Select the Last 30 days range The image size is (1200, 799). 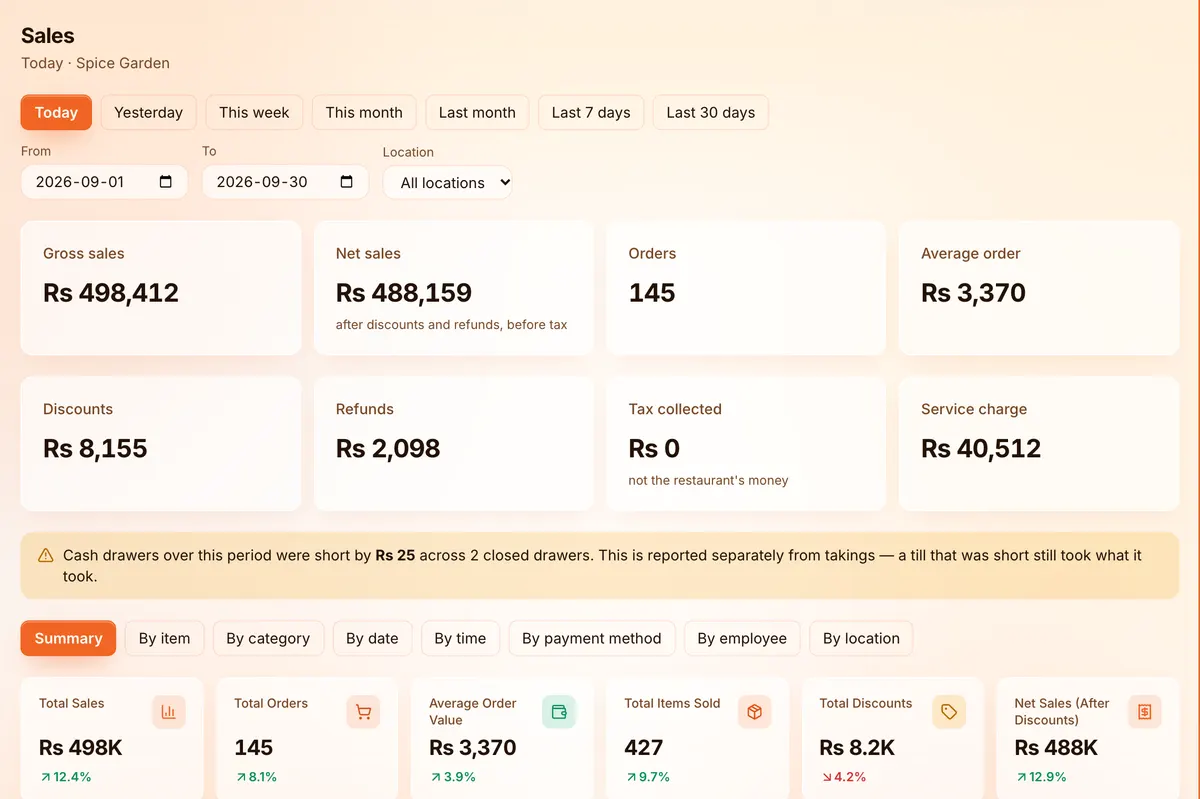pos(711,112)
